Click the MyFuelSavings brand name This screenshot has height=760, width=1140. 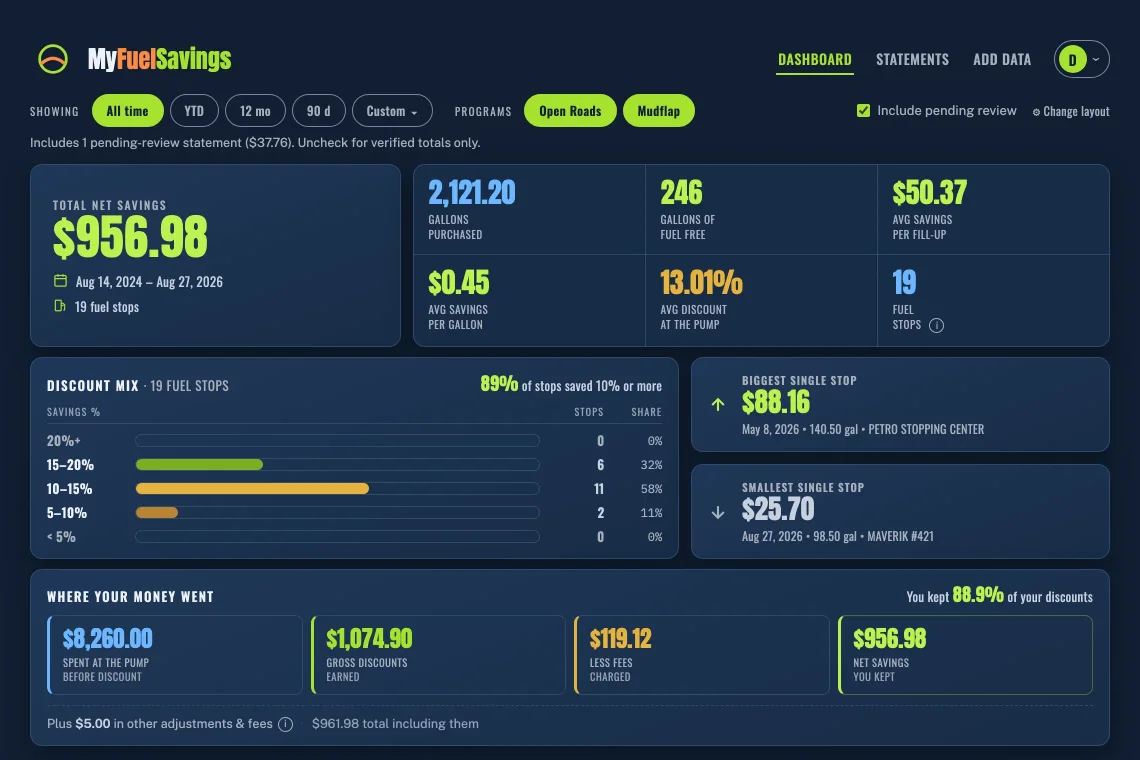pyautogui.click(x=159, y=59)
